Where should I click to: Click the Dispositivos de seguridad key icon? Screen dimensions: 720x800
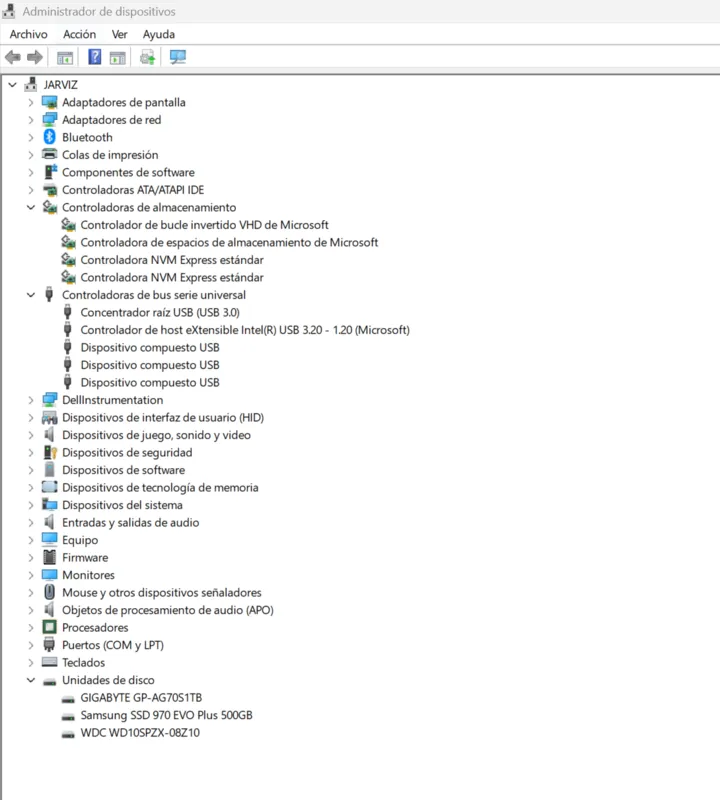tap(50, 452)
